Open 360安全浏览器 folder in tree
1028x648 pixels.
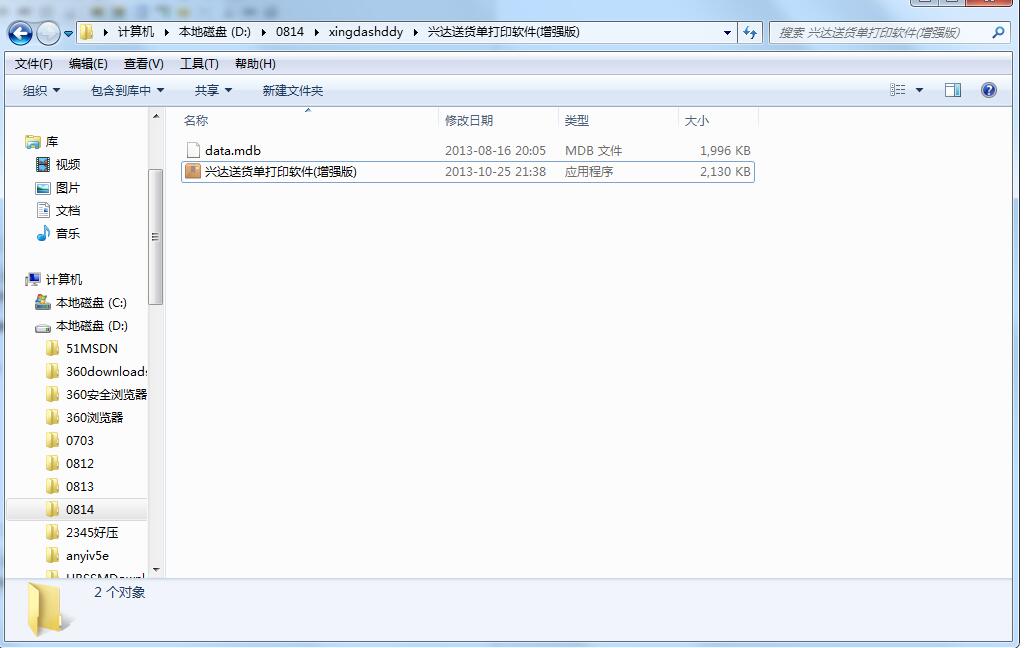coord(106,394)
